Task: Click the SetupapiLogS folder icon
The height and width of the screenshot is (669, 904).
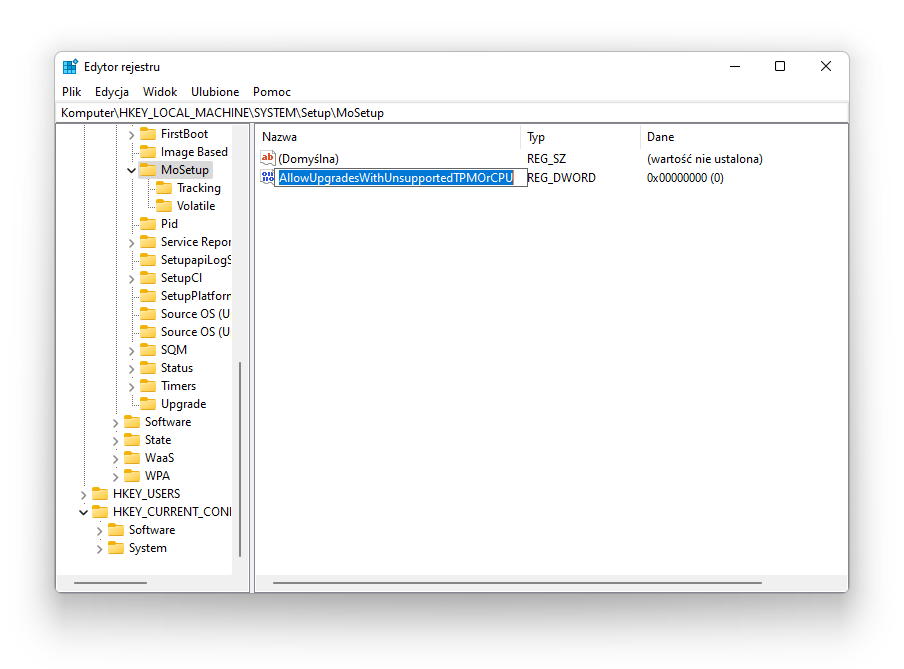Action: (x=148, y=260)
